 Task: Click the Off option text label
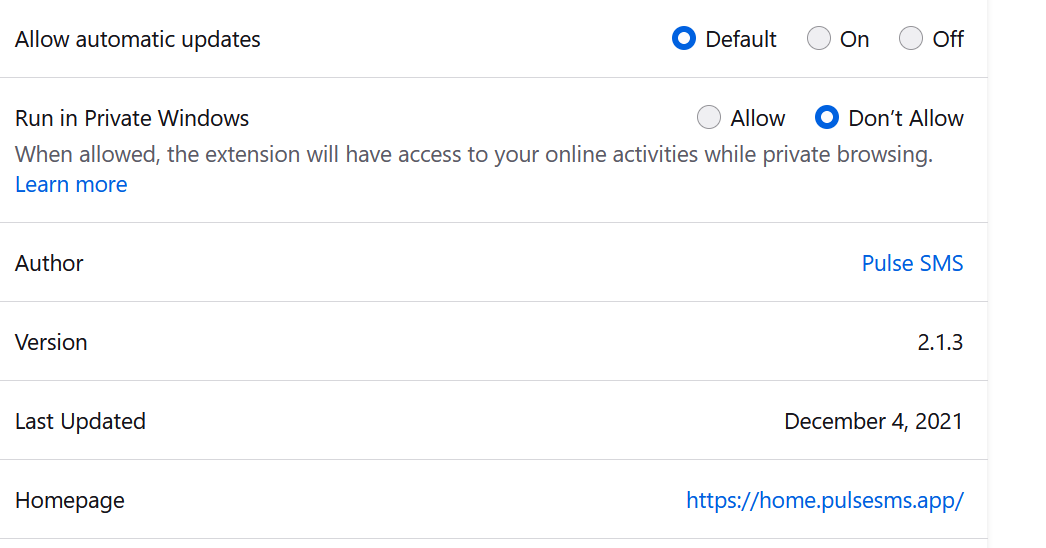coord(948,40)
